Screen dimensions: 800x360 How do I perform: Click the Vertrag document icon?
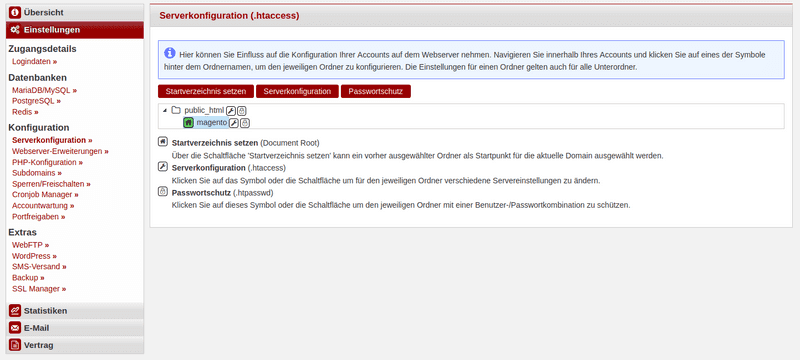(x=15, y=345)
